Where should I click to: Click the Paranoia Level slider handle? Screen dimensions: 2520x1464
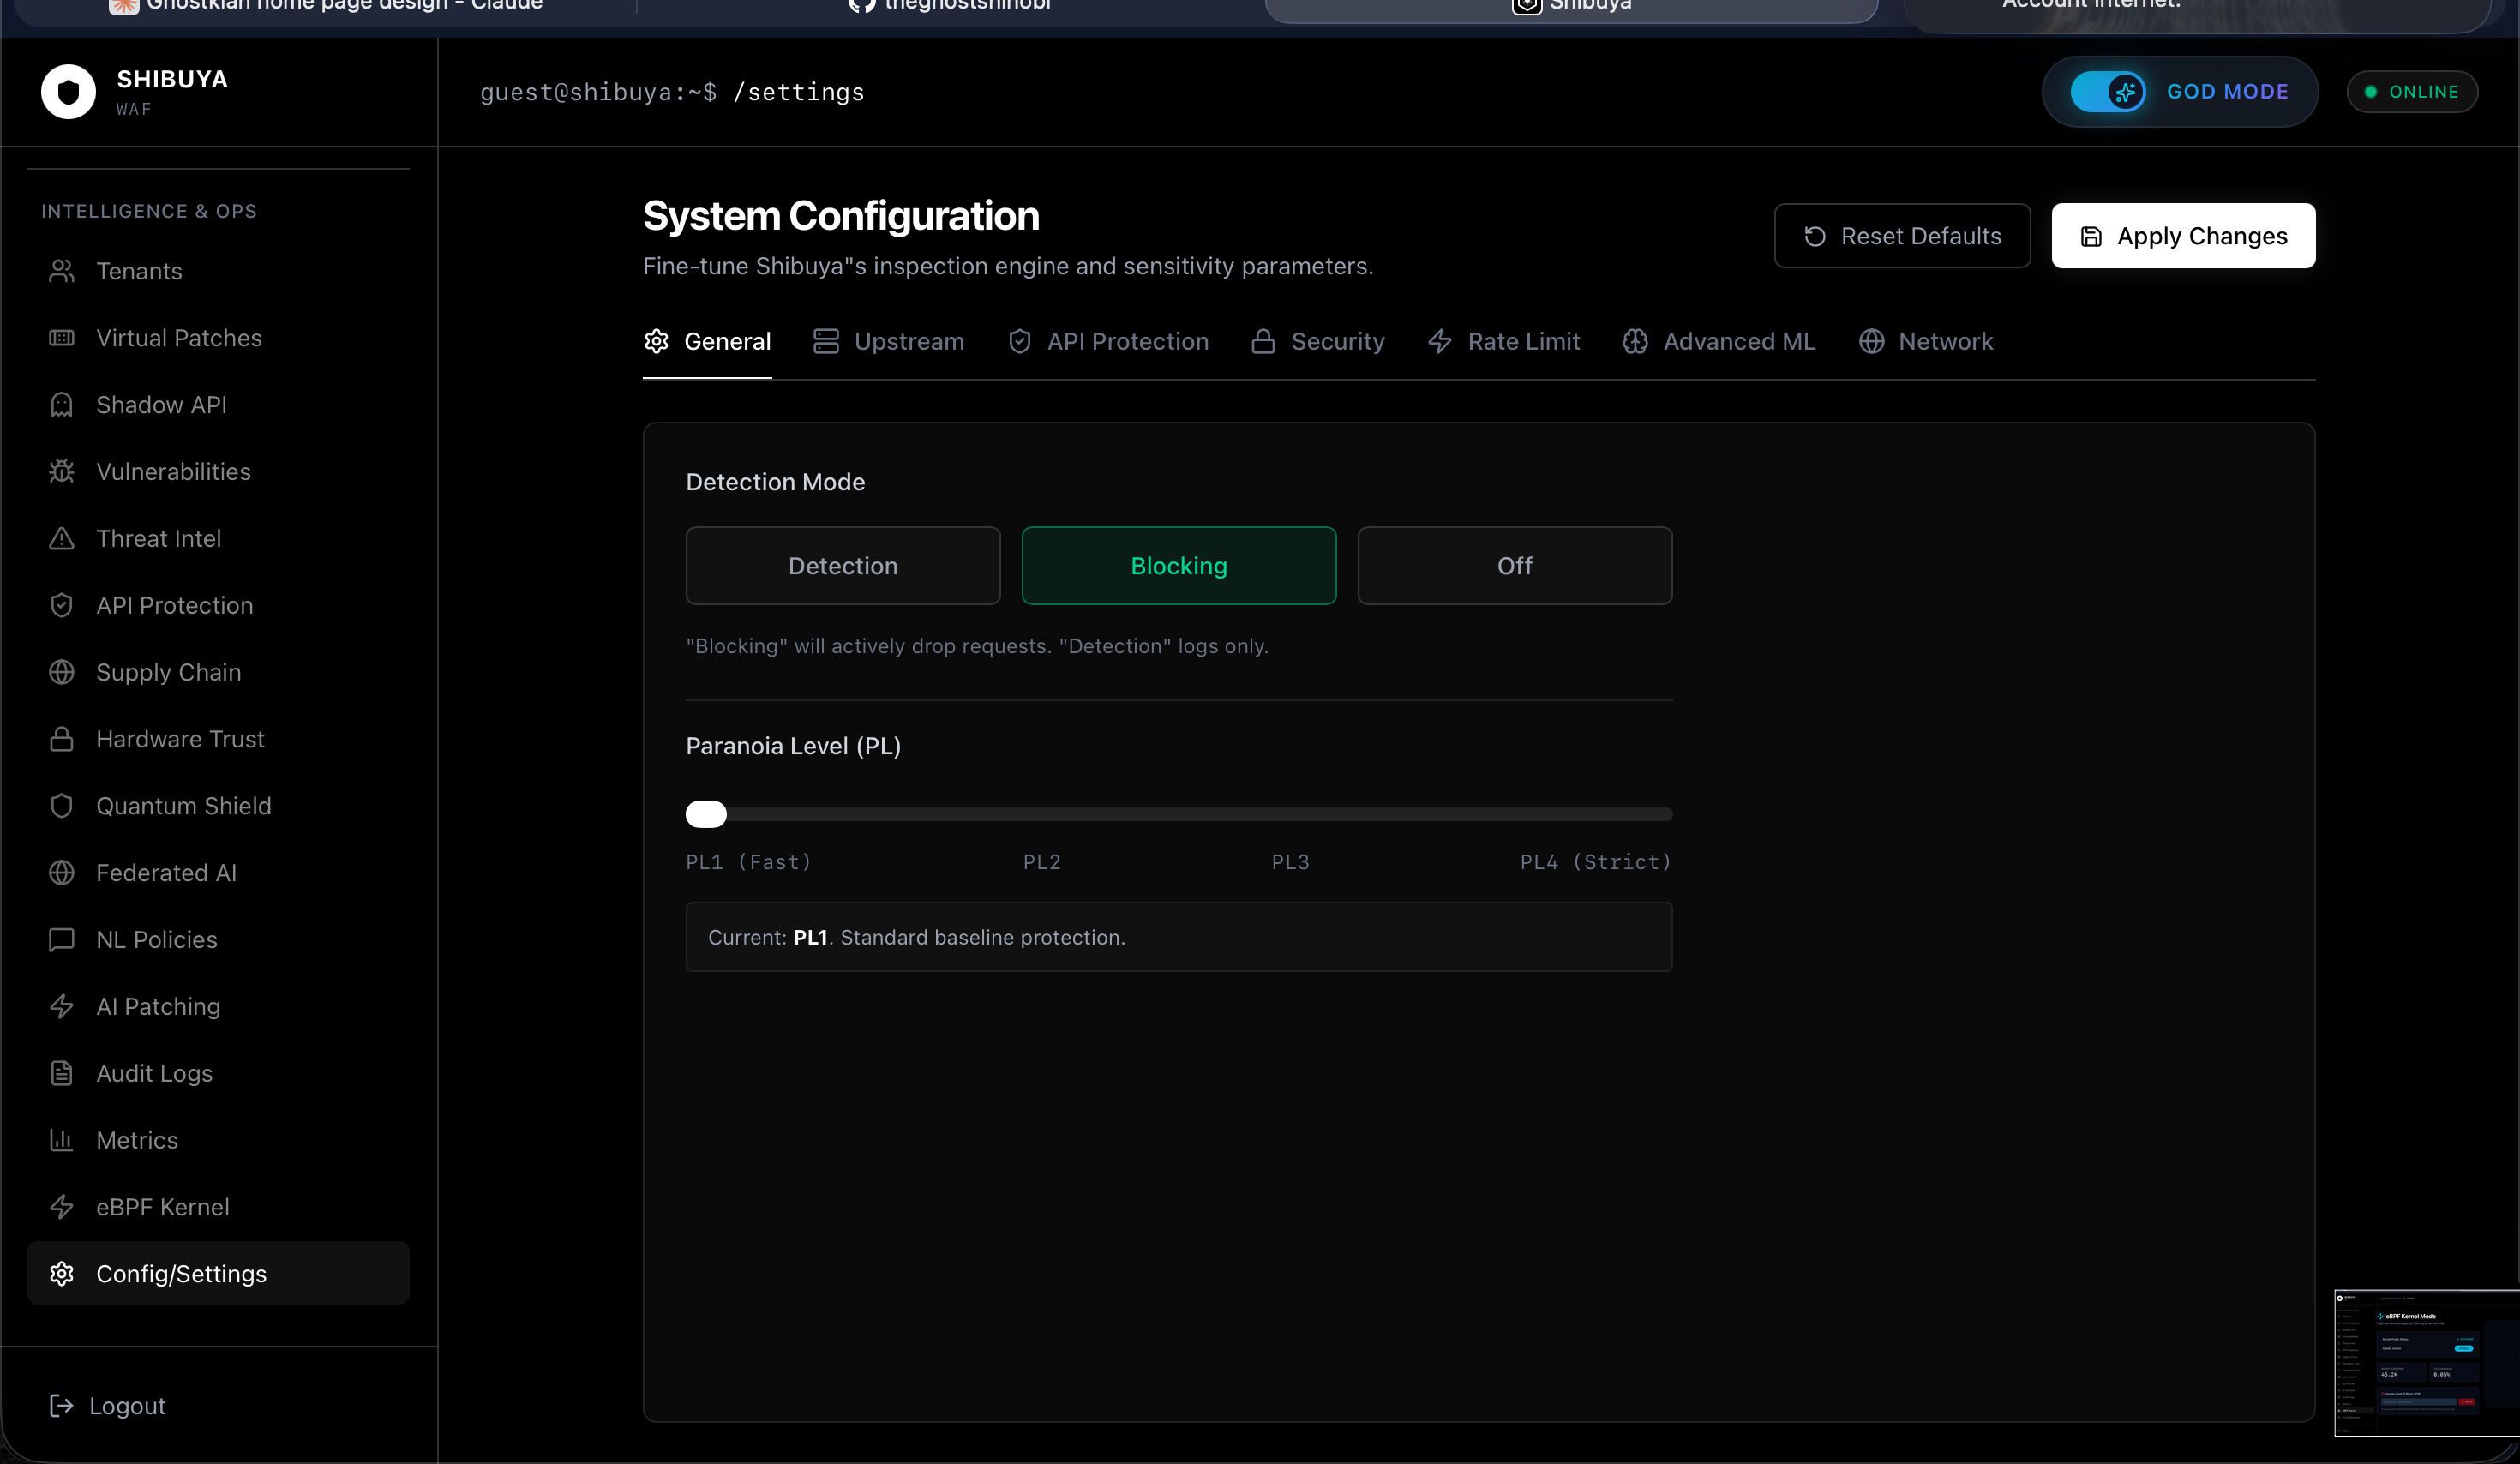(706, 814)
